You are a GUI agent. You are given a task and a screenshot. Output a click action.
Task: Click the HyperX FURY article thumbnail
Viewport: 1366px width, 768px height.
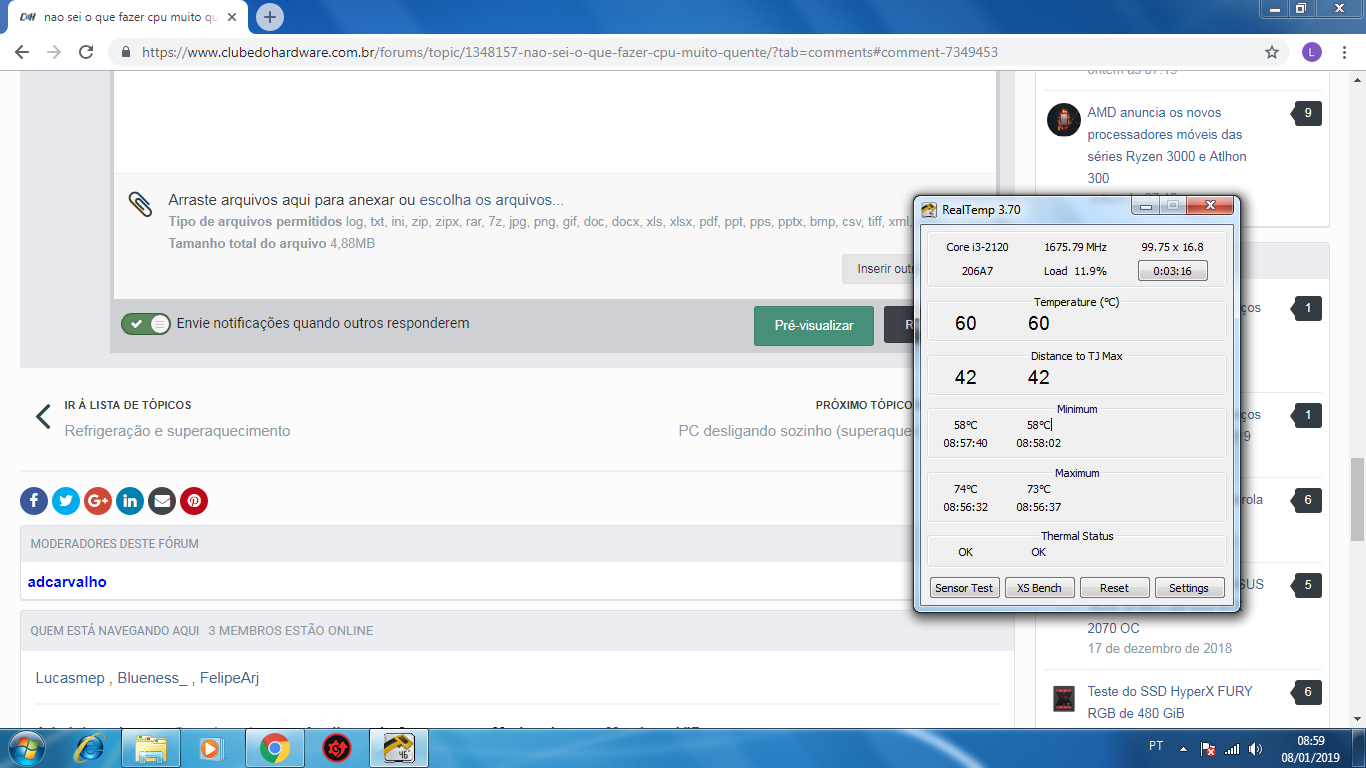tap(1064, 698)
